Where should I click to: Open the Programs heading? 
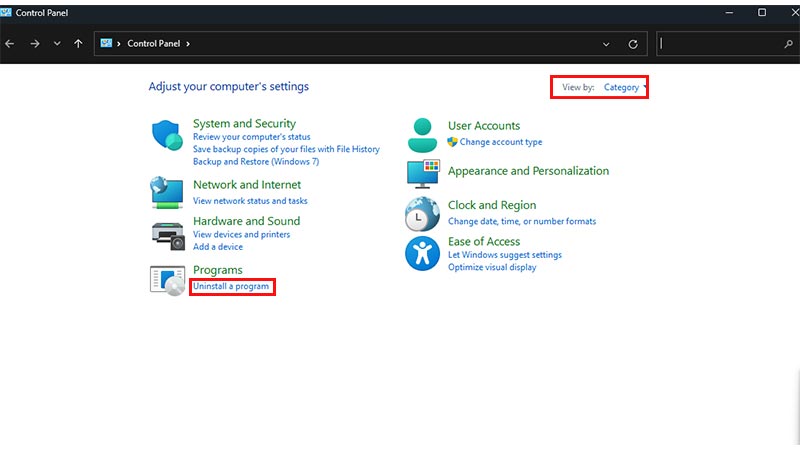(218, 270)
